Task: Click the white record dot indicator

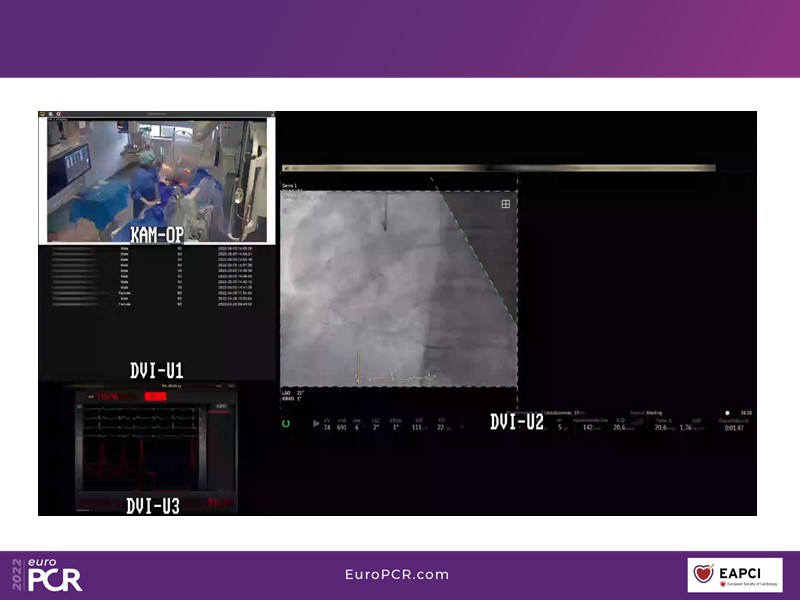Action: 727,412
